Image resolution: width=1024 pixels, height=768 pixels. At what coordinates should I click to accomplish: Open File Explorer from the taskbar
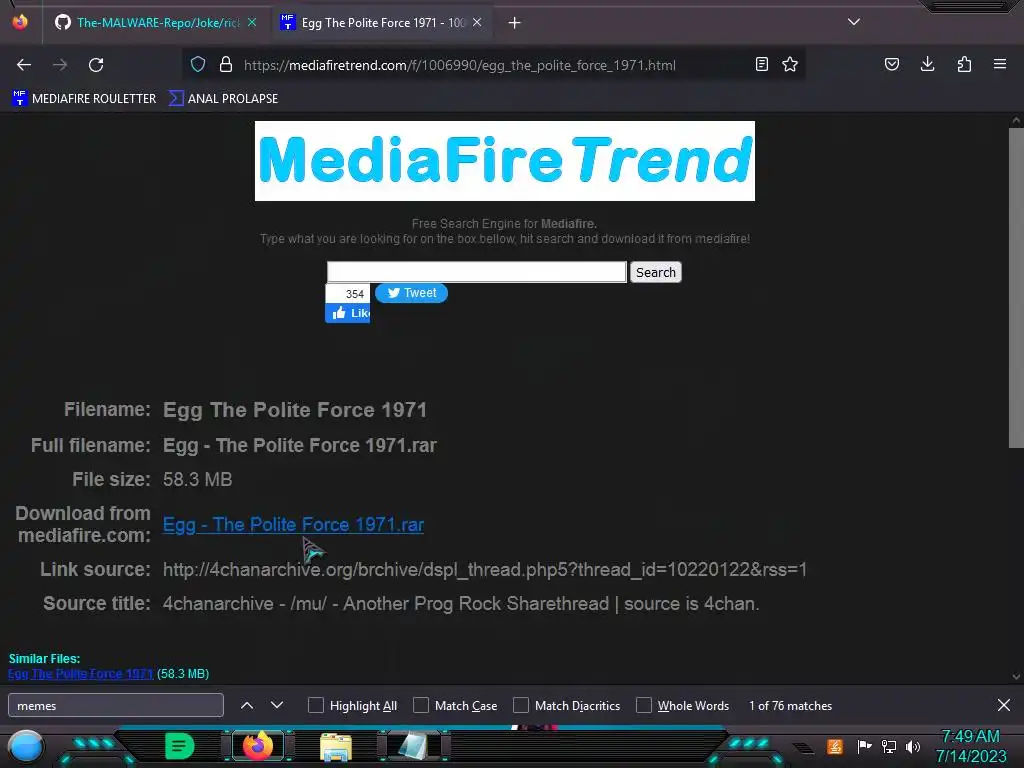click(336, 746)
